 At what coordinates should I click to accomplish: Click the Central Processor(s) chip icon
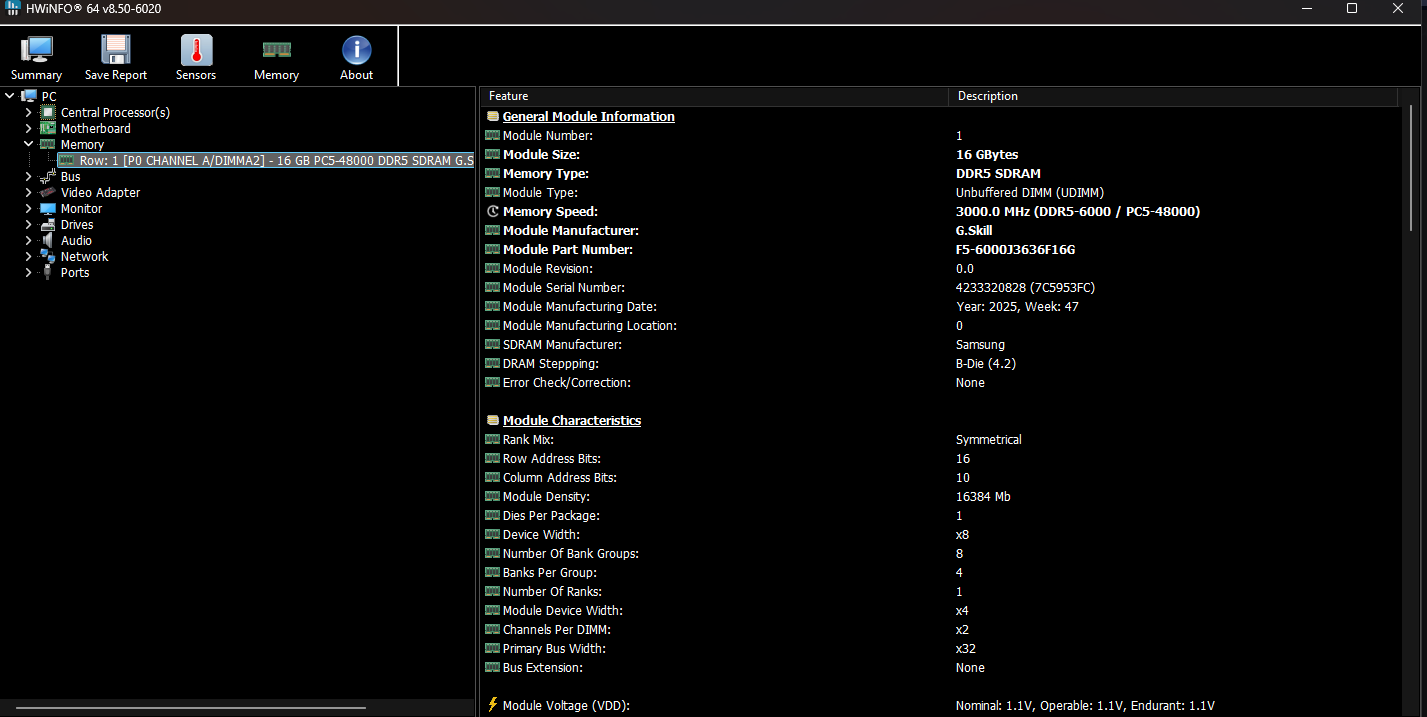click(47, 112)
